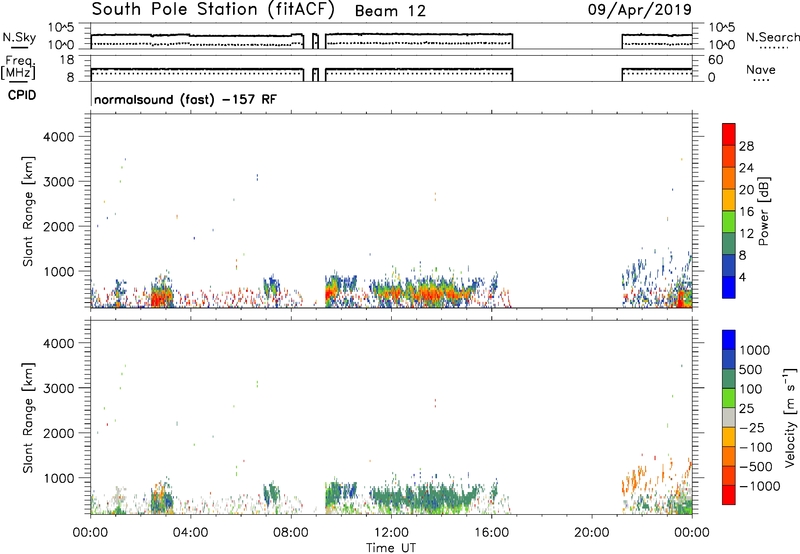Click the 'CPID' label
Viewport: 800px width, 554px height.
(22, 95)
